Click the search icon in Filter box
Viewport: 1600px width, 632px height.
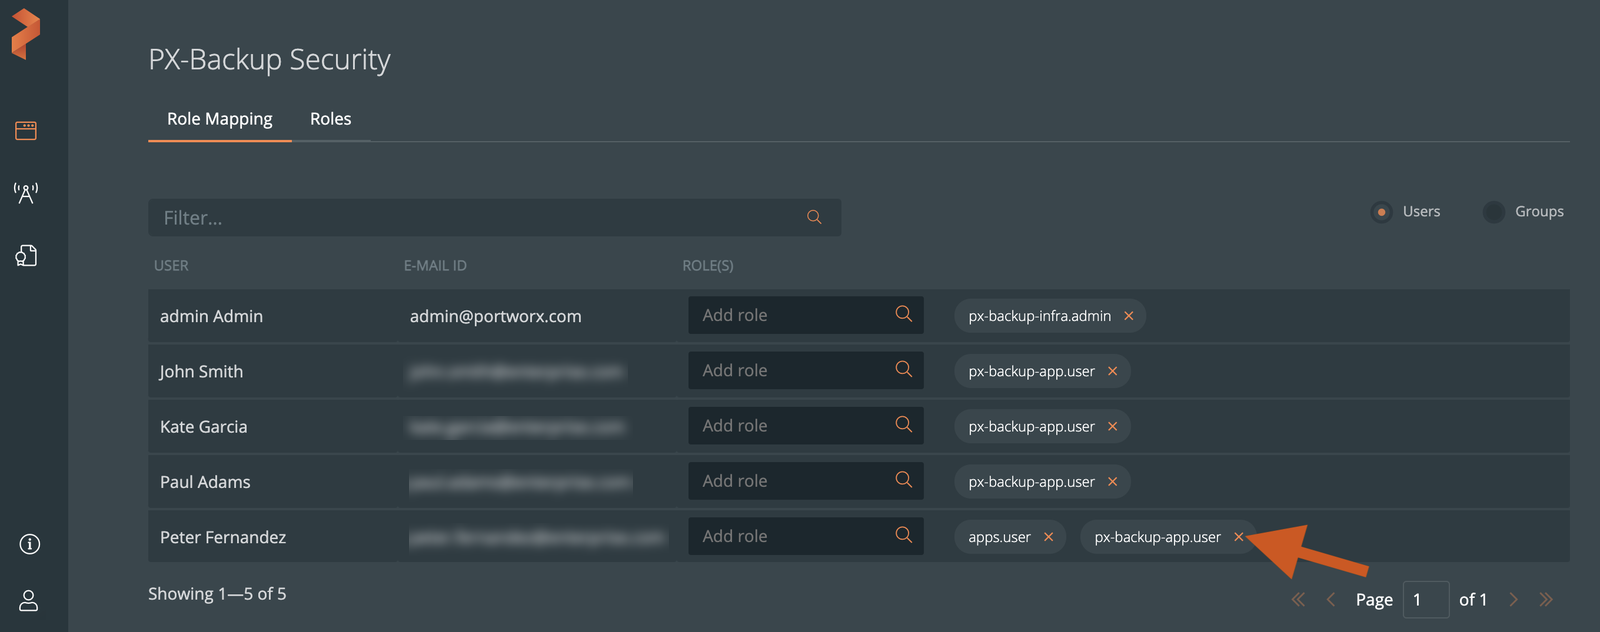tap(814, 217)
